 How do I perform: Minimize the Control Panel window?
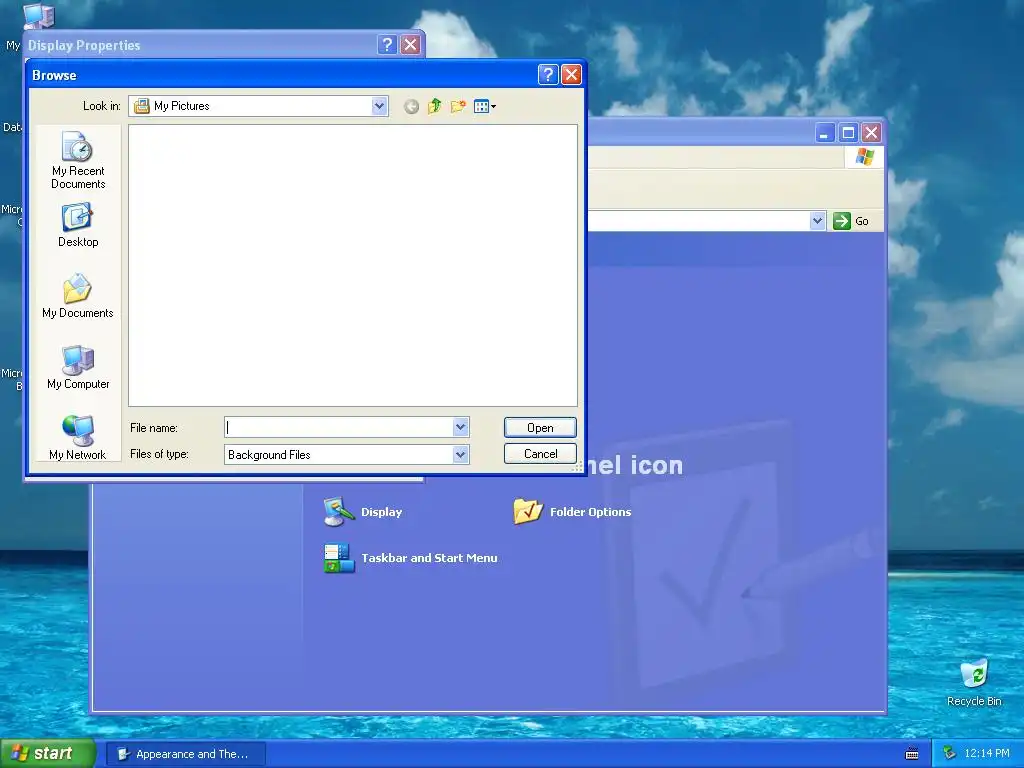825,133
